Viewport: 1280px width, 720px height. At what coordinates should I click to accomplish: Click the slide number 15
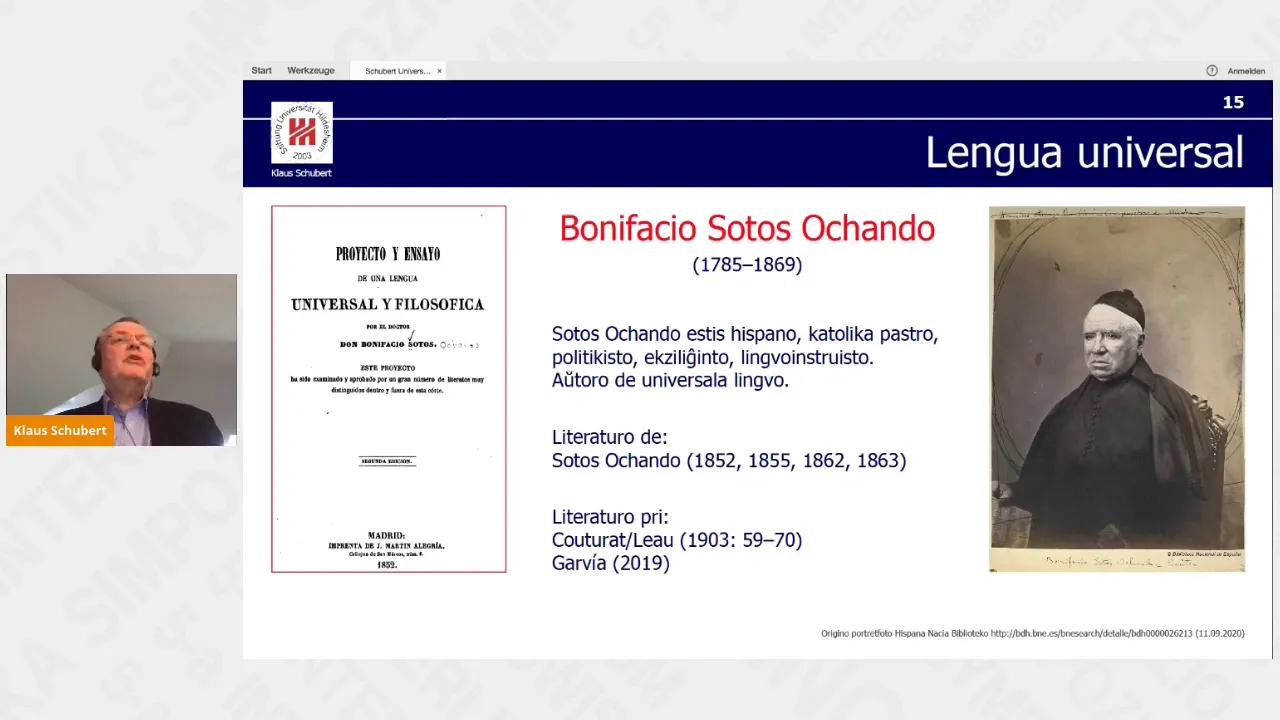point(1233,102)
